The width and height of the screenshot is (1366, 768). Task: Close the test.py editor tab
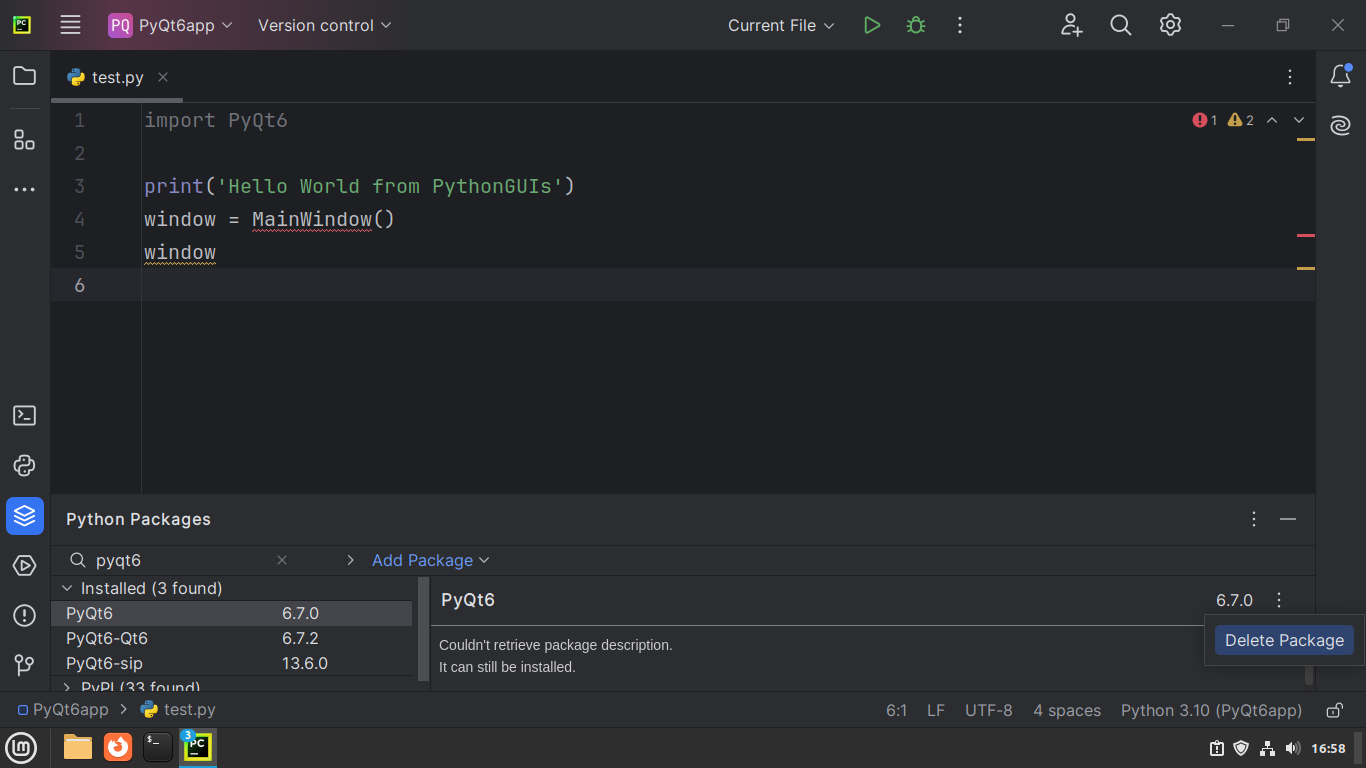(163, 77)
